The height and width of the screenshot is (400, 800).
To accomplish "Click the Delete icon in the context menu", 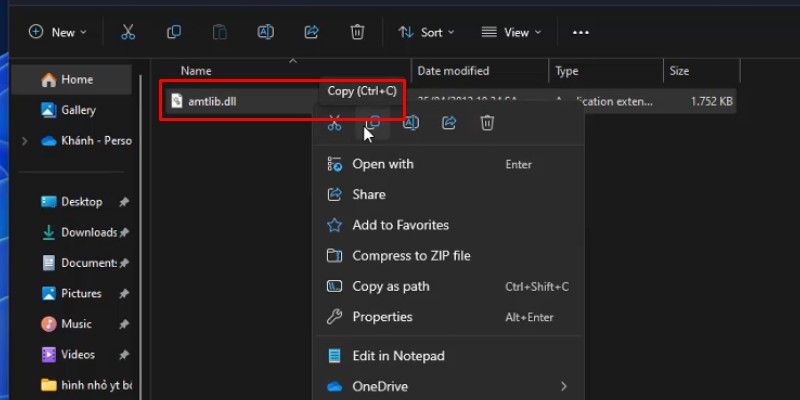I will point(487,123).
